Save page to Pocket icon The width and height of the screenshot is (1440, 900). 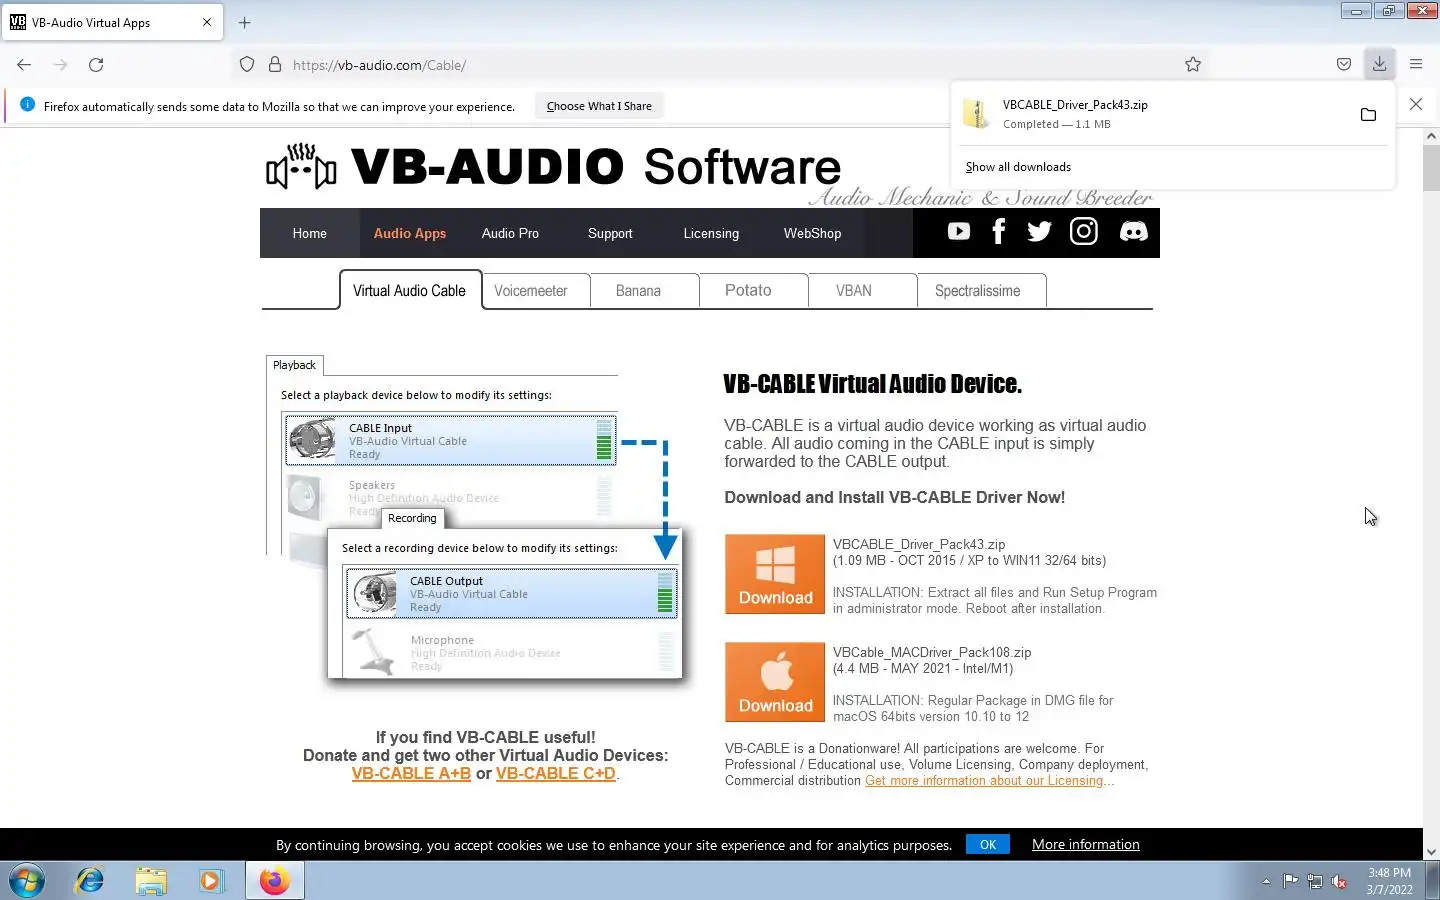click(1344, 65)
